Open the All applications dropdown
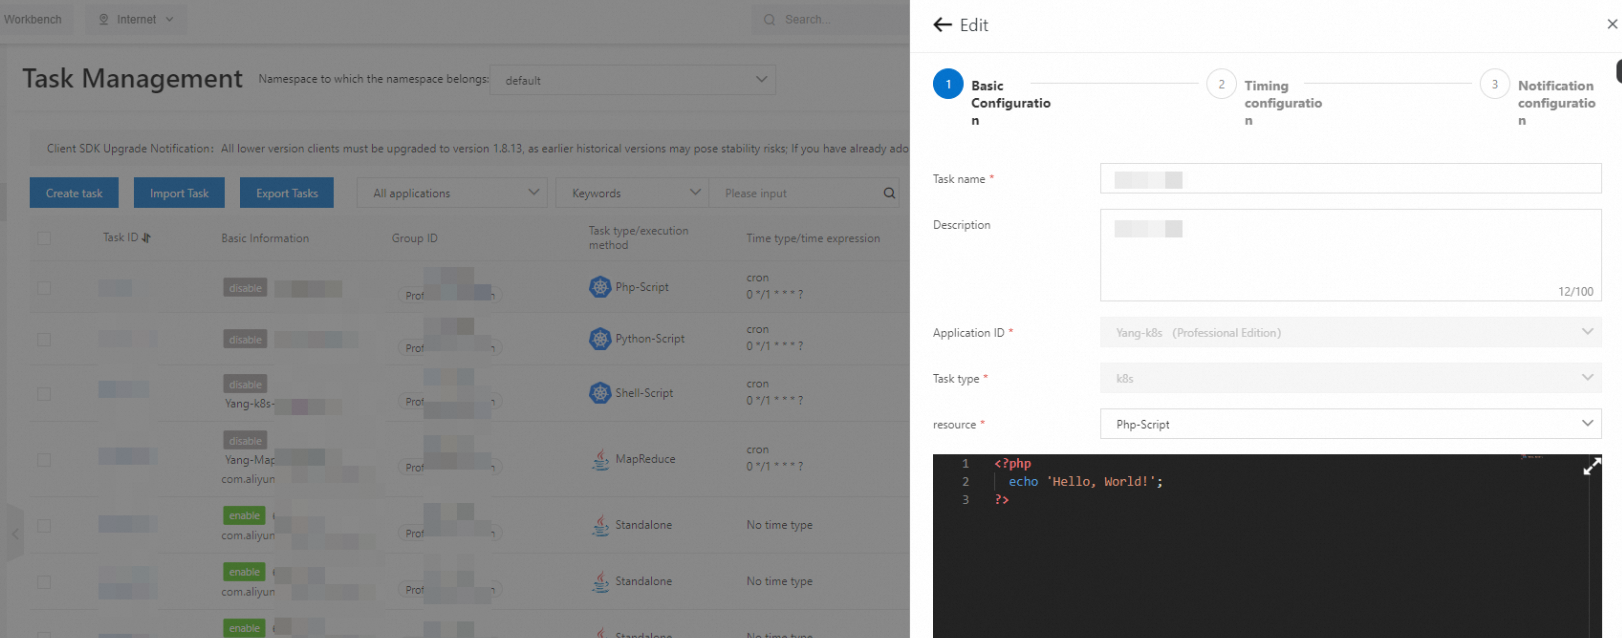 tap(452, 193)
